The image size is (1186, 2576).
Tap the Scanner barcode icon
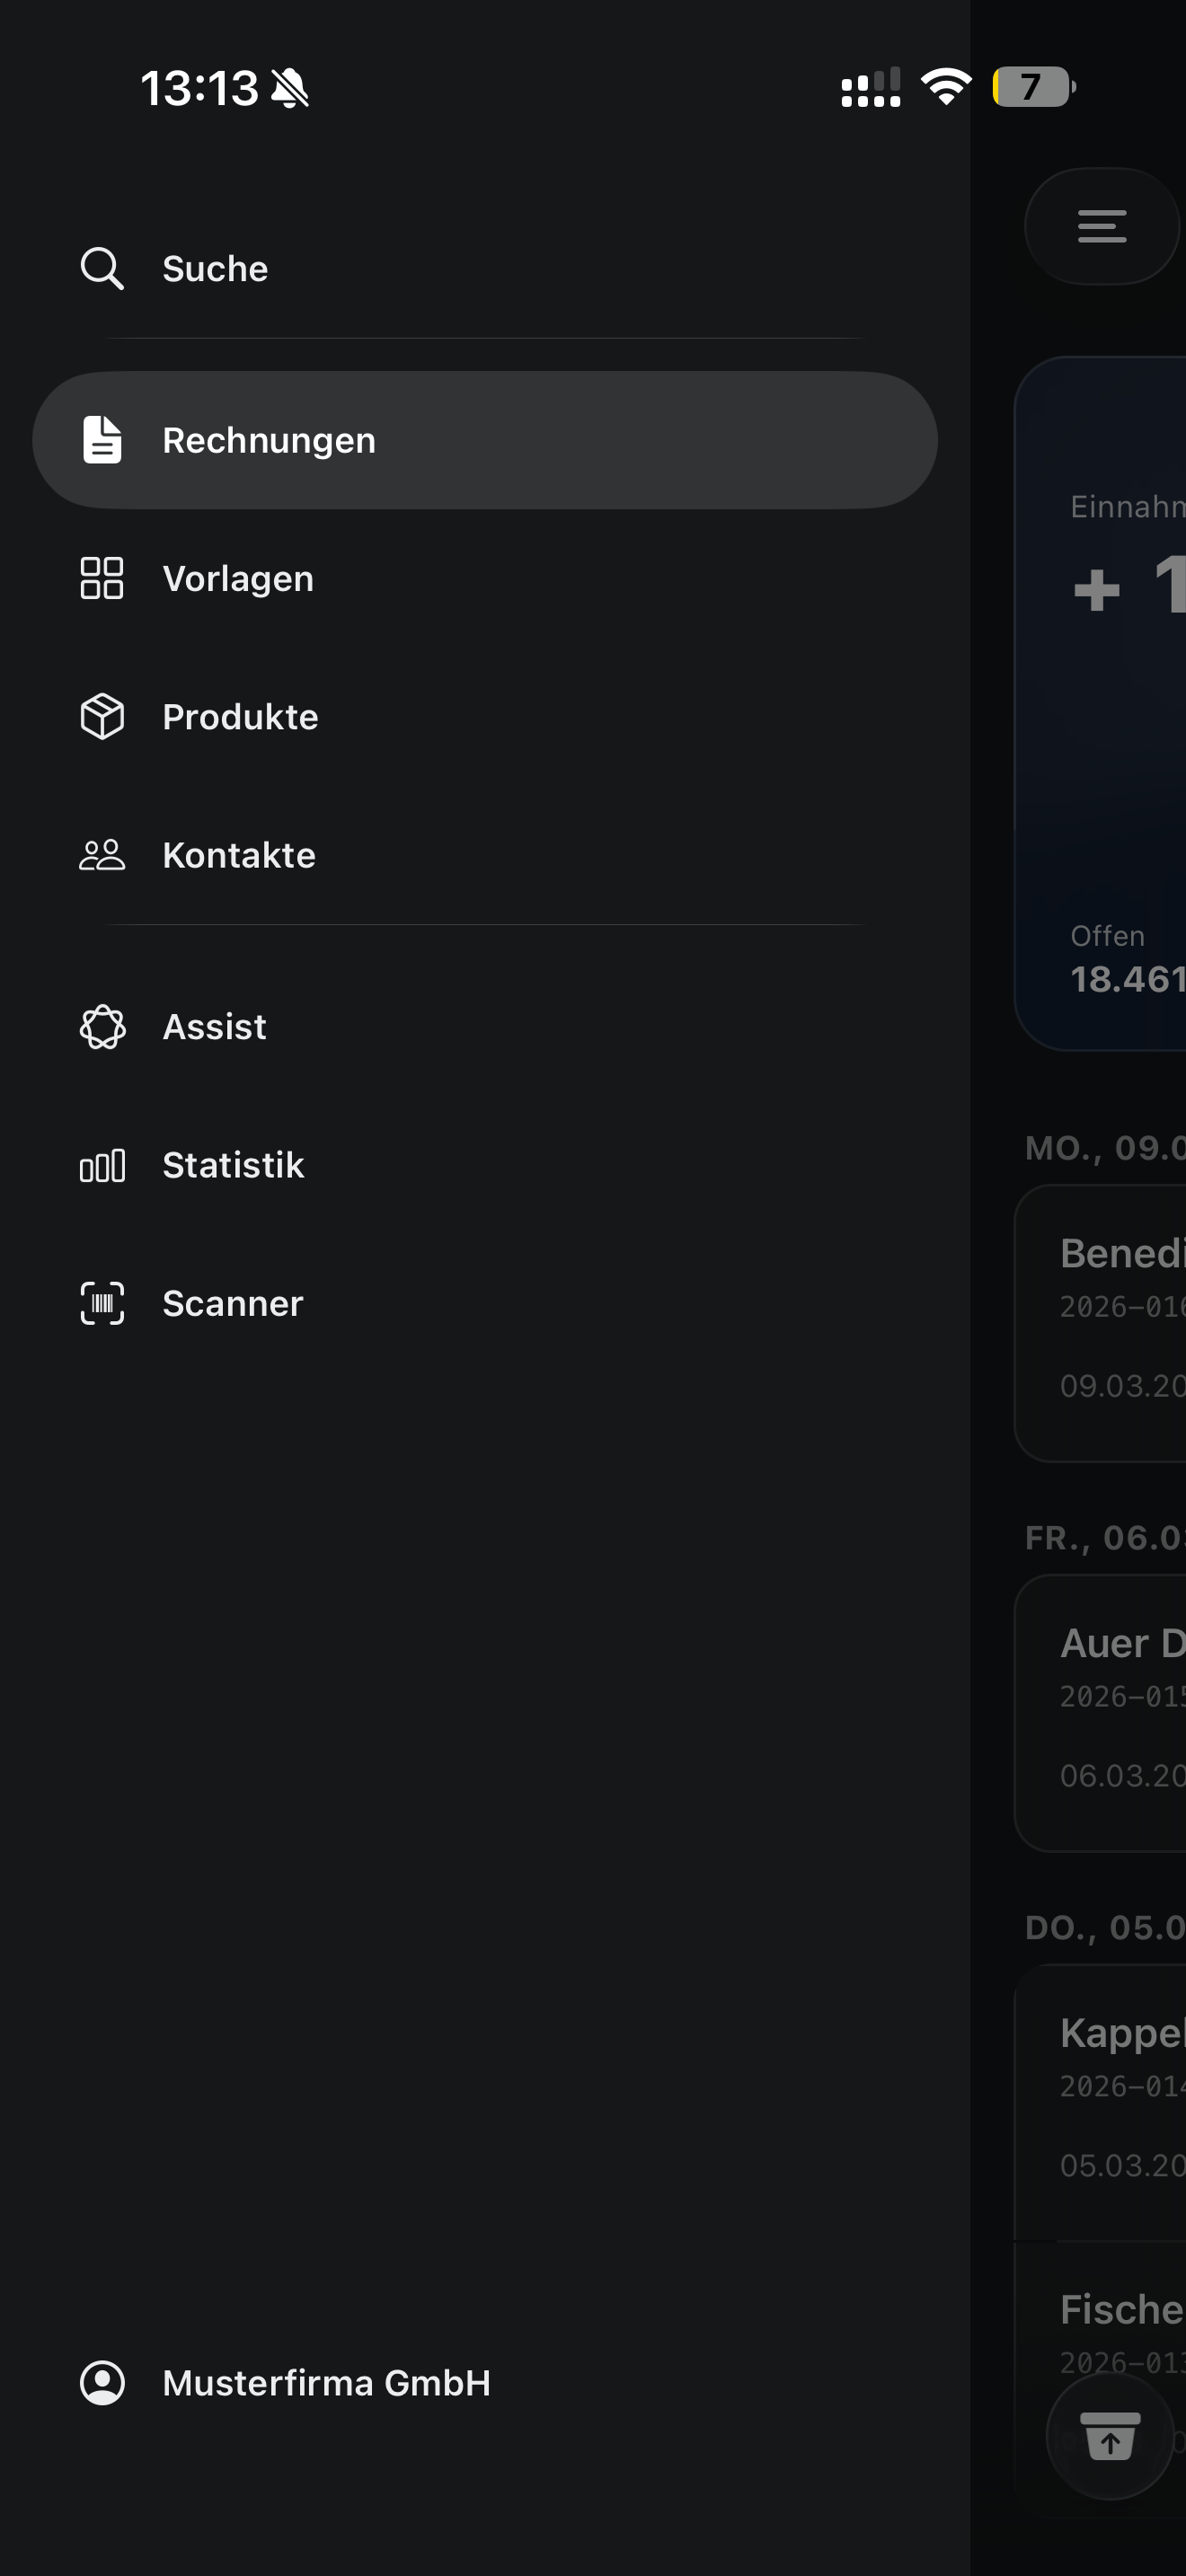point(102,1303)
